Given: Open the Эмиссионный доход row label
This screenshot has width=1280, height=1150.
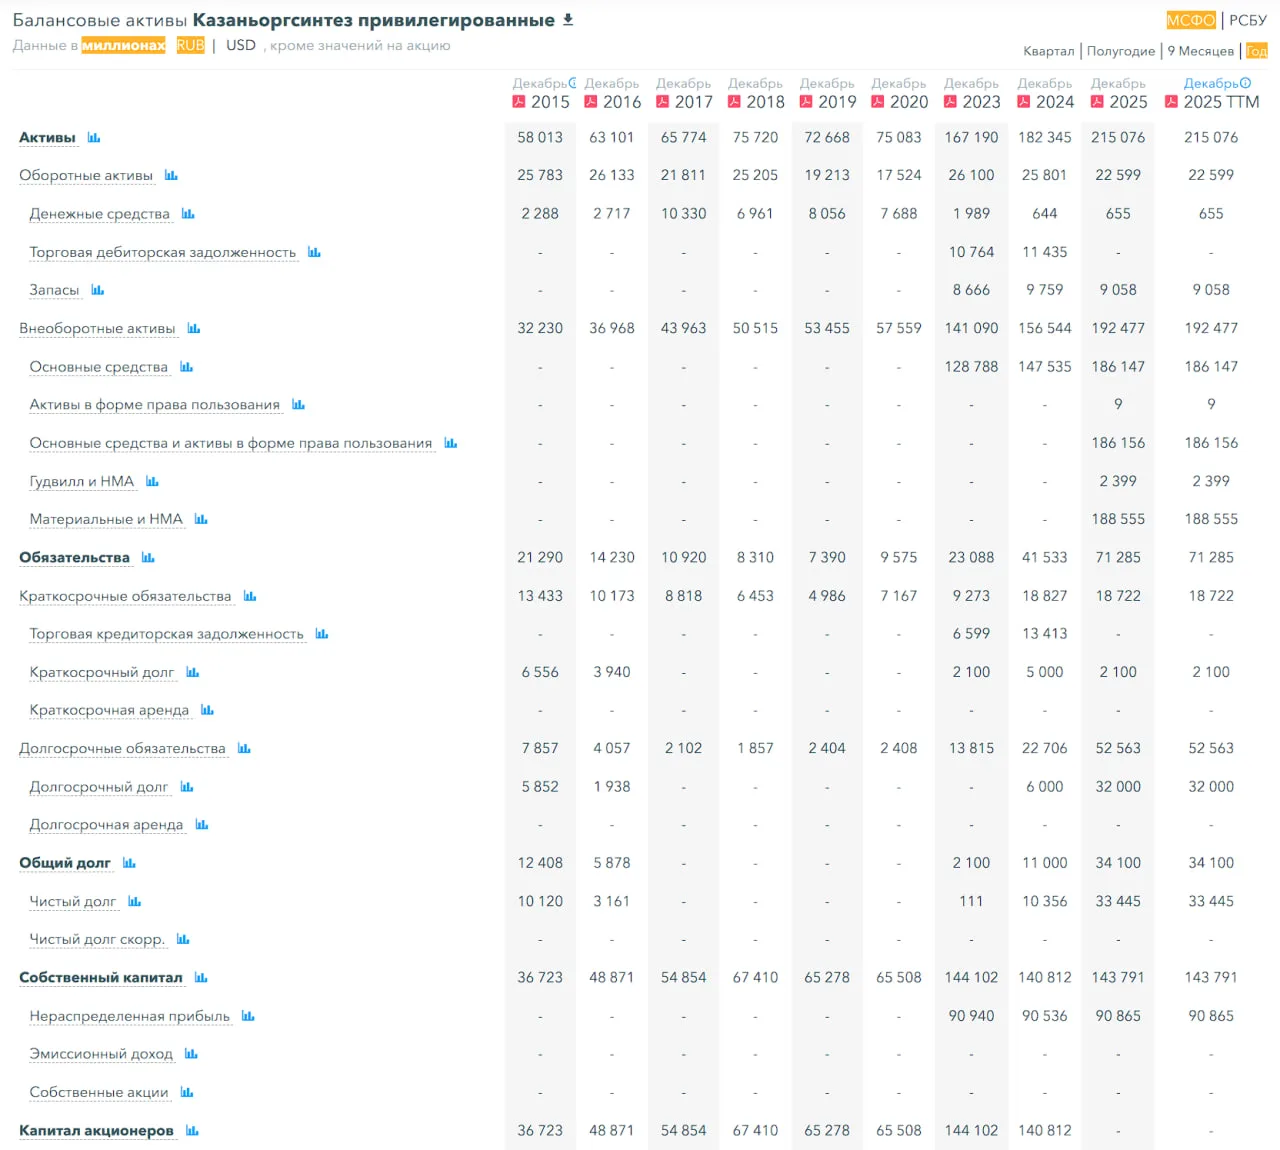Looking at the screenshot, I should pyautogui.click(x=101, y=1054).
